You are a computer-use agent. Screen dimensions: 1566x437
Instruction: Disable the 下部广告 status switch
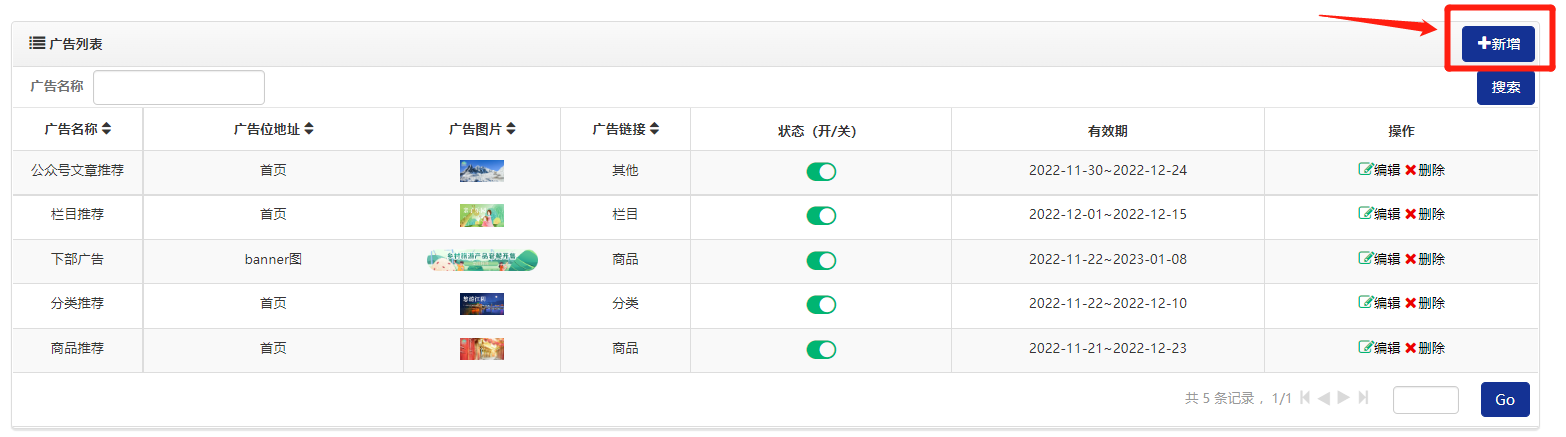pos(821,260)
